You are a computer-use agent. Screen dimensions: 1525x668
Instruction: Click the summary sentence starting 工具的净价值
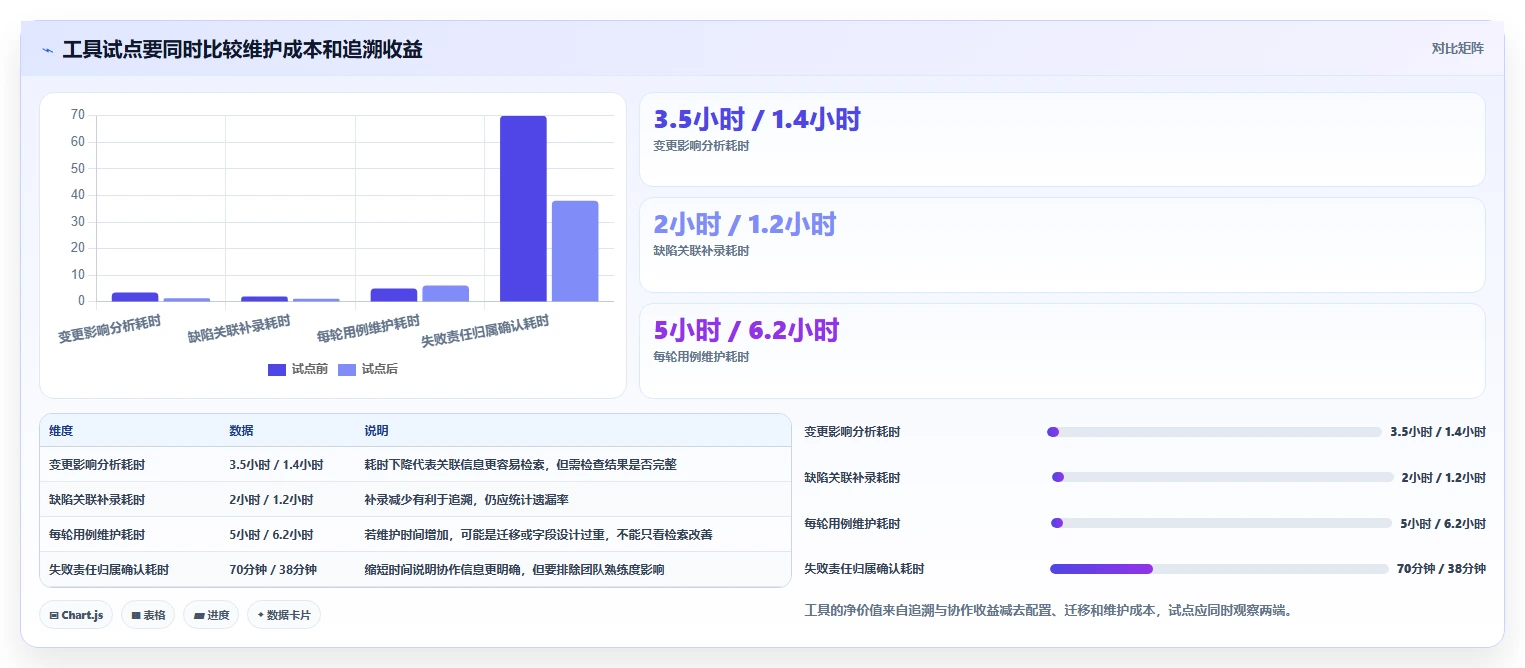[x=1050, y=610]
